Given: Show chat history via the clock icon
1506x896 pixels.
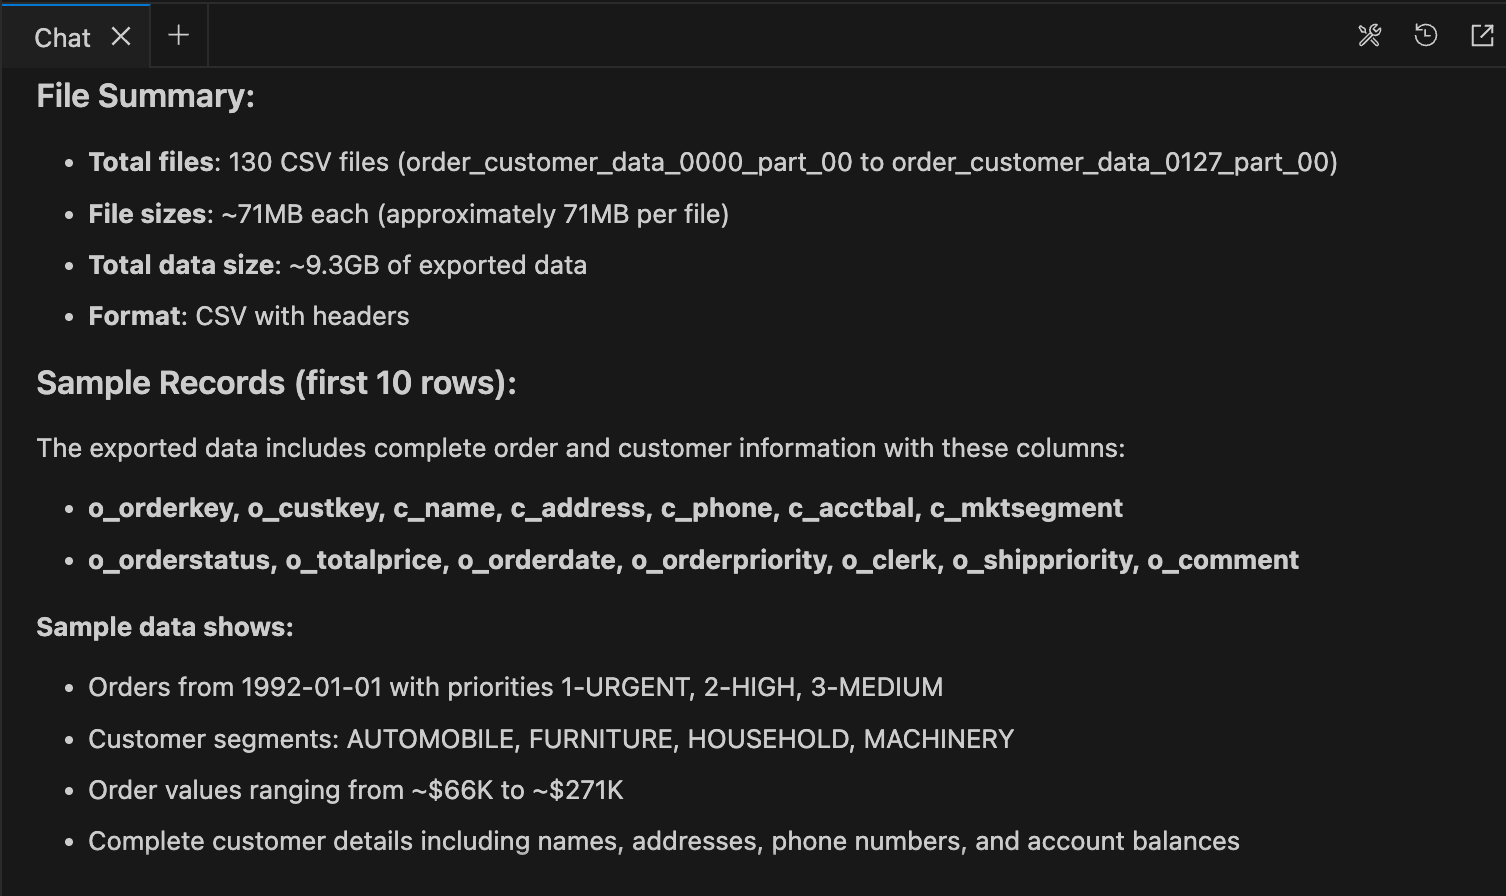Looking at the screenshot, I should [x=1424, y=35].
